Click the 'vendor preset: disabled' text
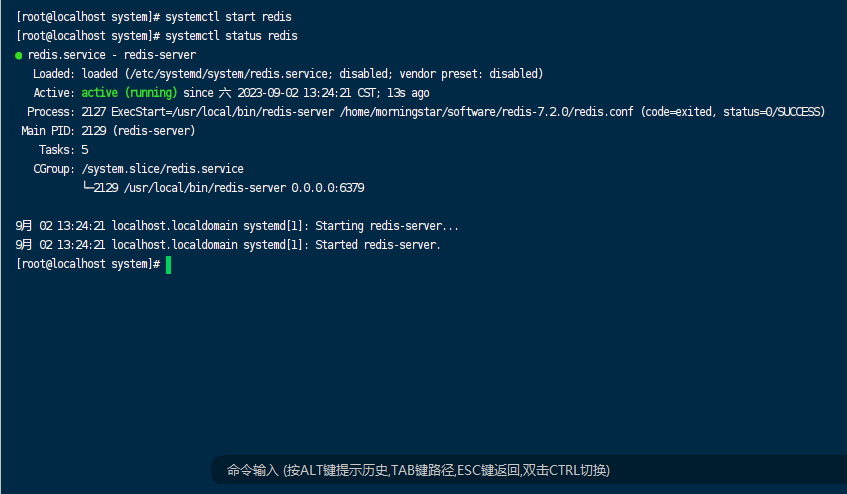 [x=469, y=74]
